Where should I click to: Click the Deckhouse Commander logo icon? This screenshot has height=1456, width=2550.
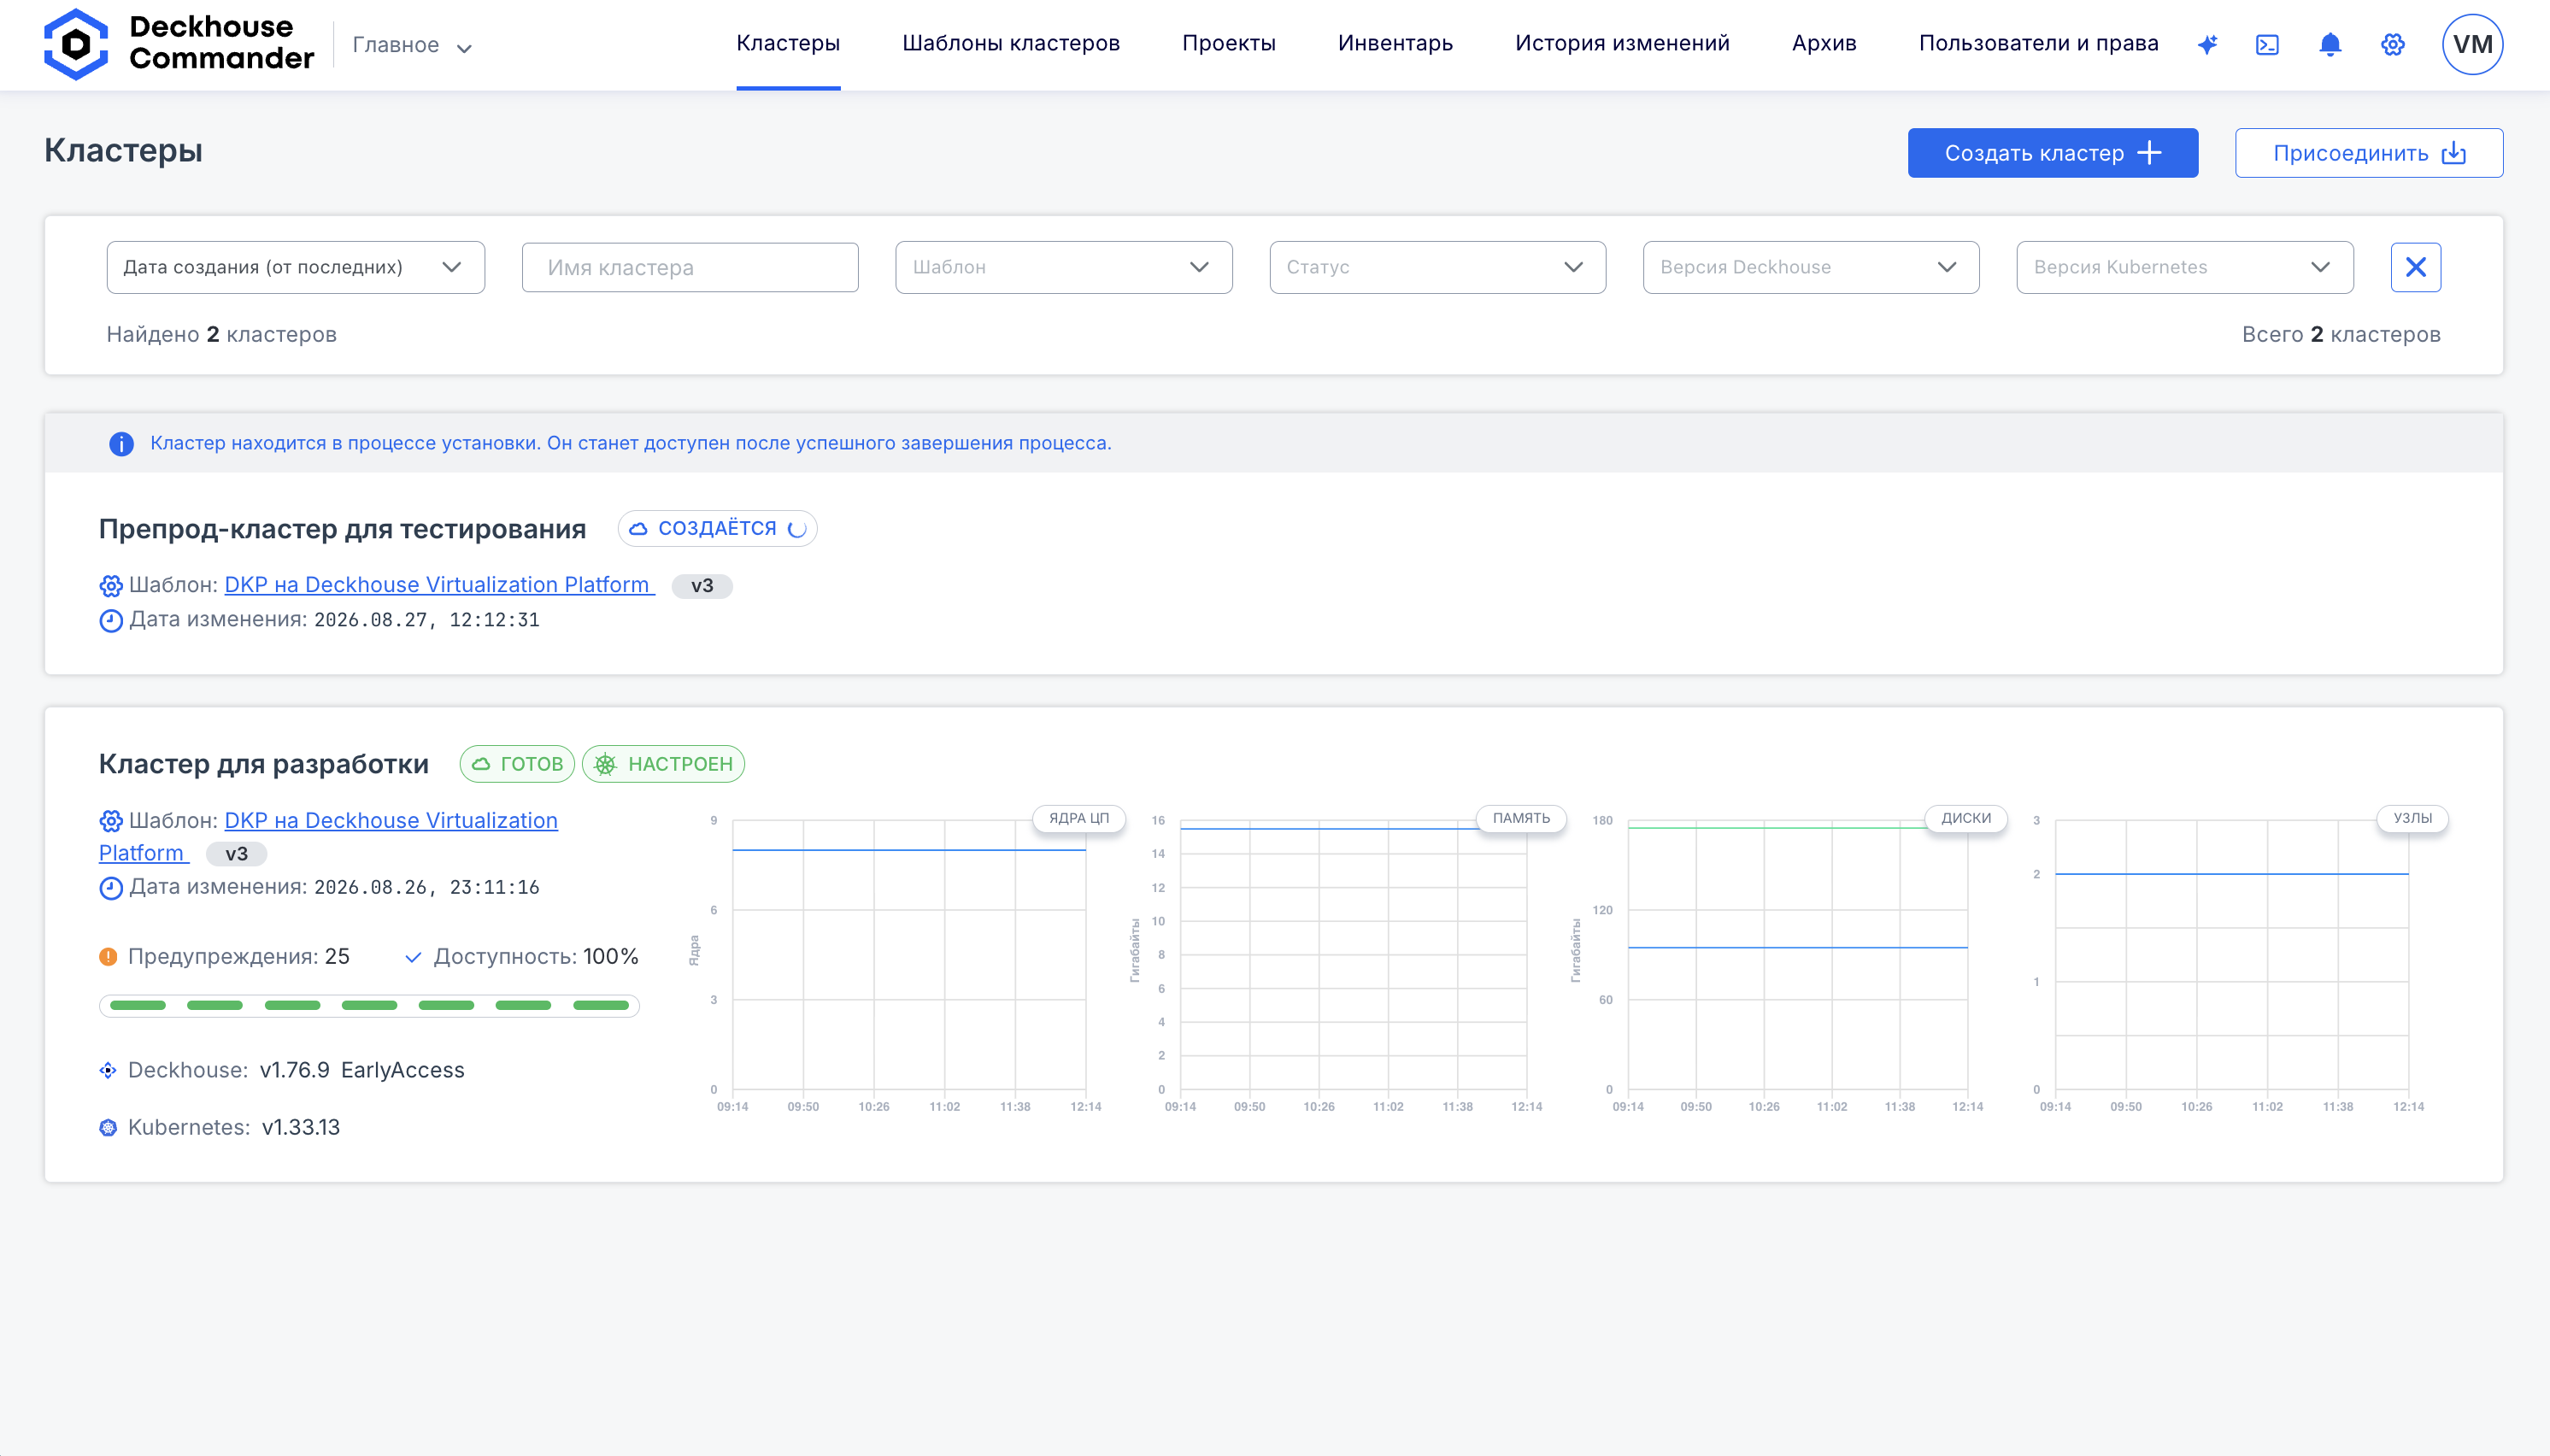pos(76,44)
